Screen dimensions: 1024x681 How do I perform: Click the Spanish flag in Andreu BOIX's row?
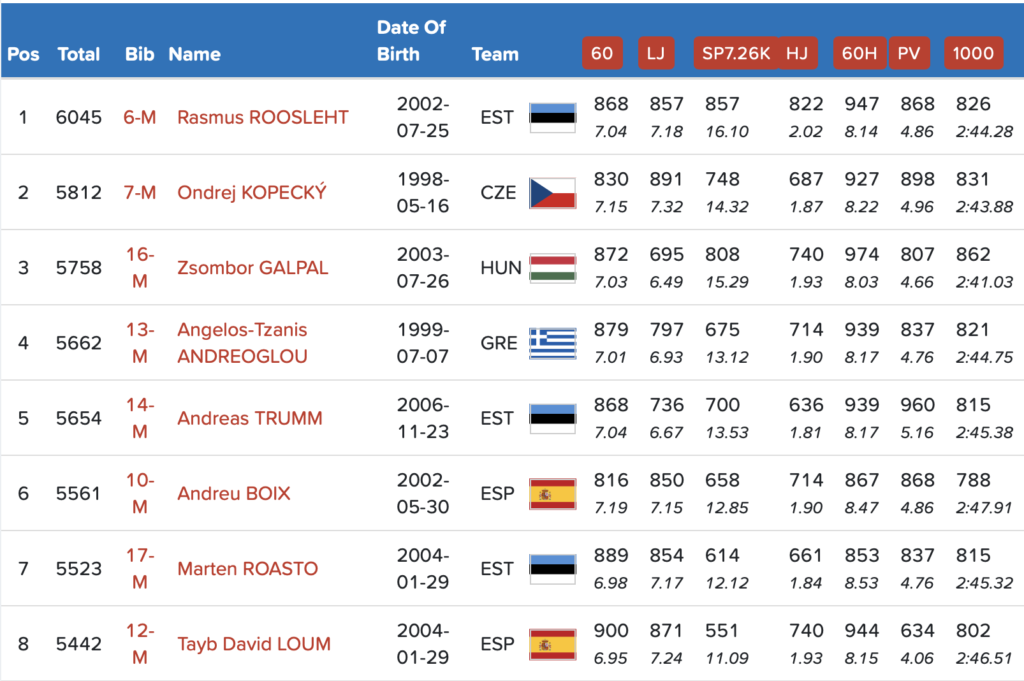(552, 494)
